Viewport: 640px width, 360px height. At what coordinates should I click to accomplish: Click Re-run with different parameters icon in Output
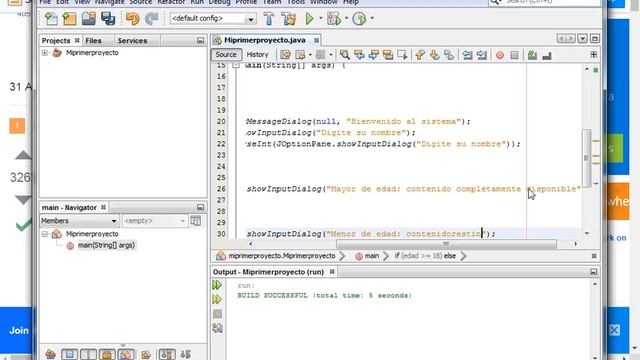(217, 299)
